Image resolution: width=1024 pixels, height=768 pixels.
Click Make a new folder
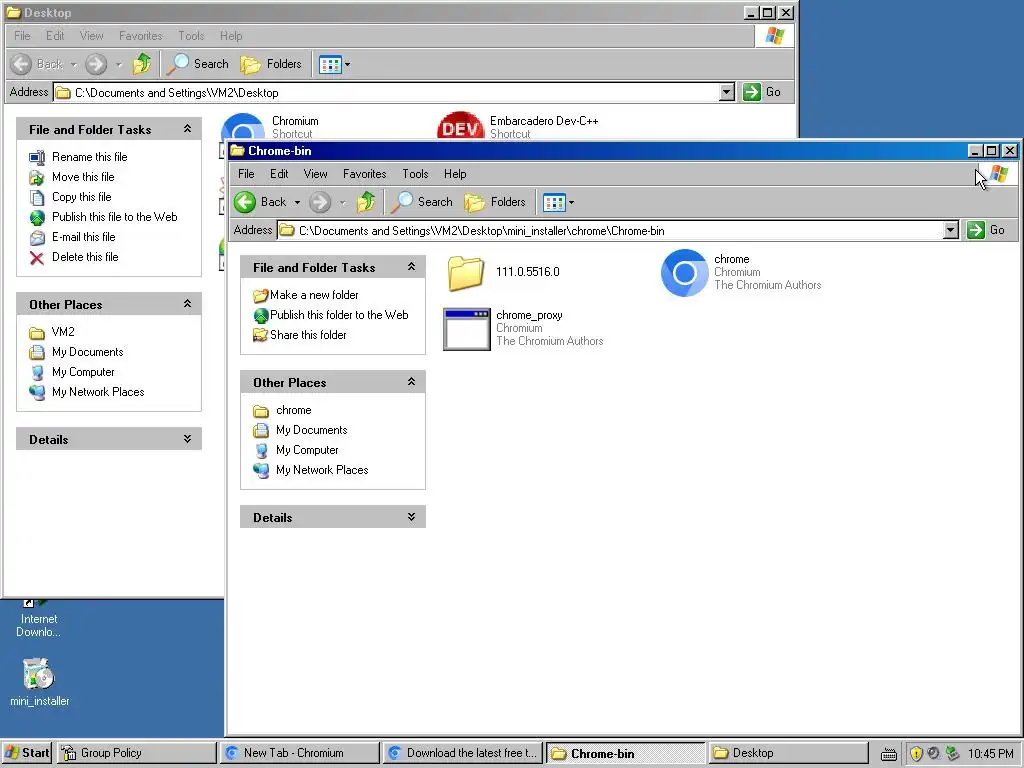[314, 295]
